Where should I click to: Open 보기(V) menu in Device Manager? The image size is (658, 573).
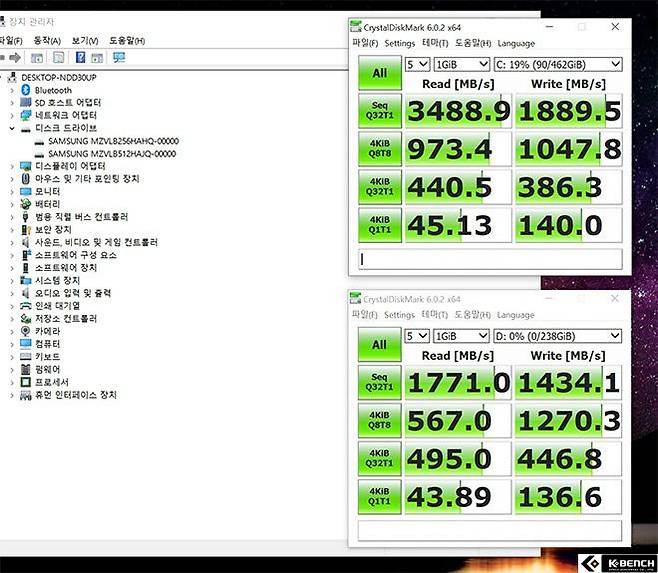click(85, 40)
